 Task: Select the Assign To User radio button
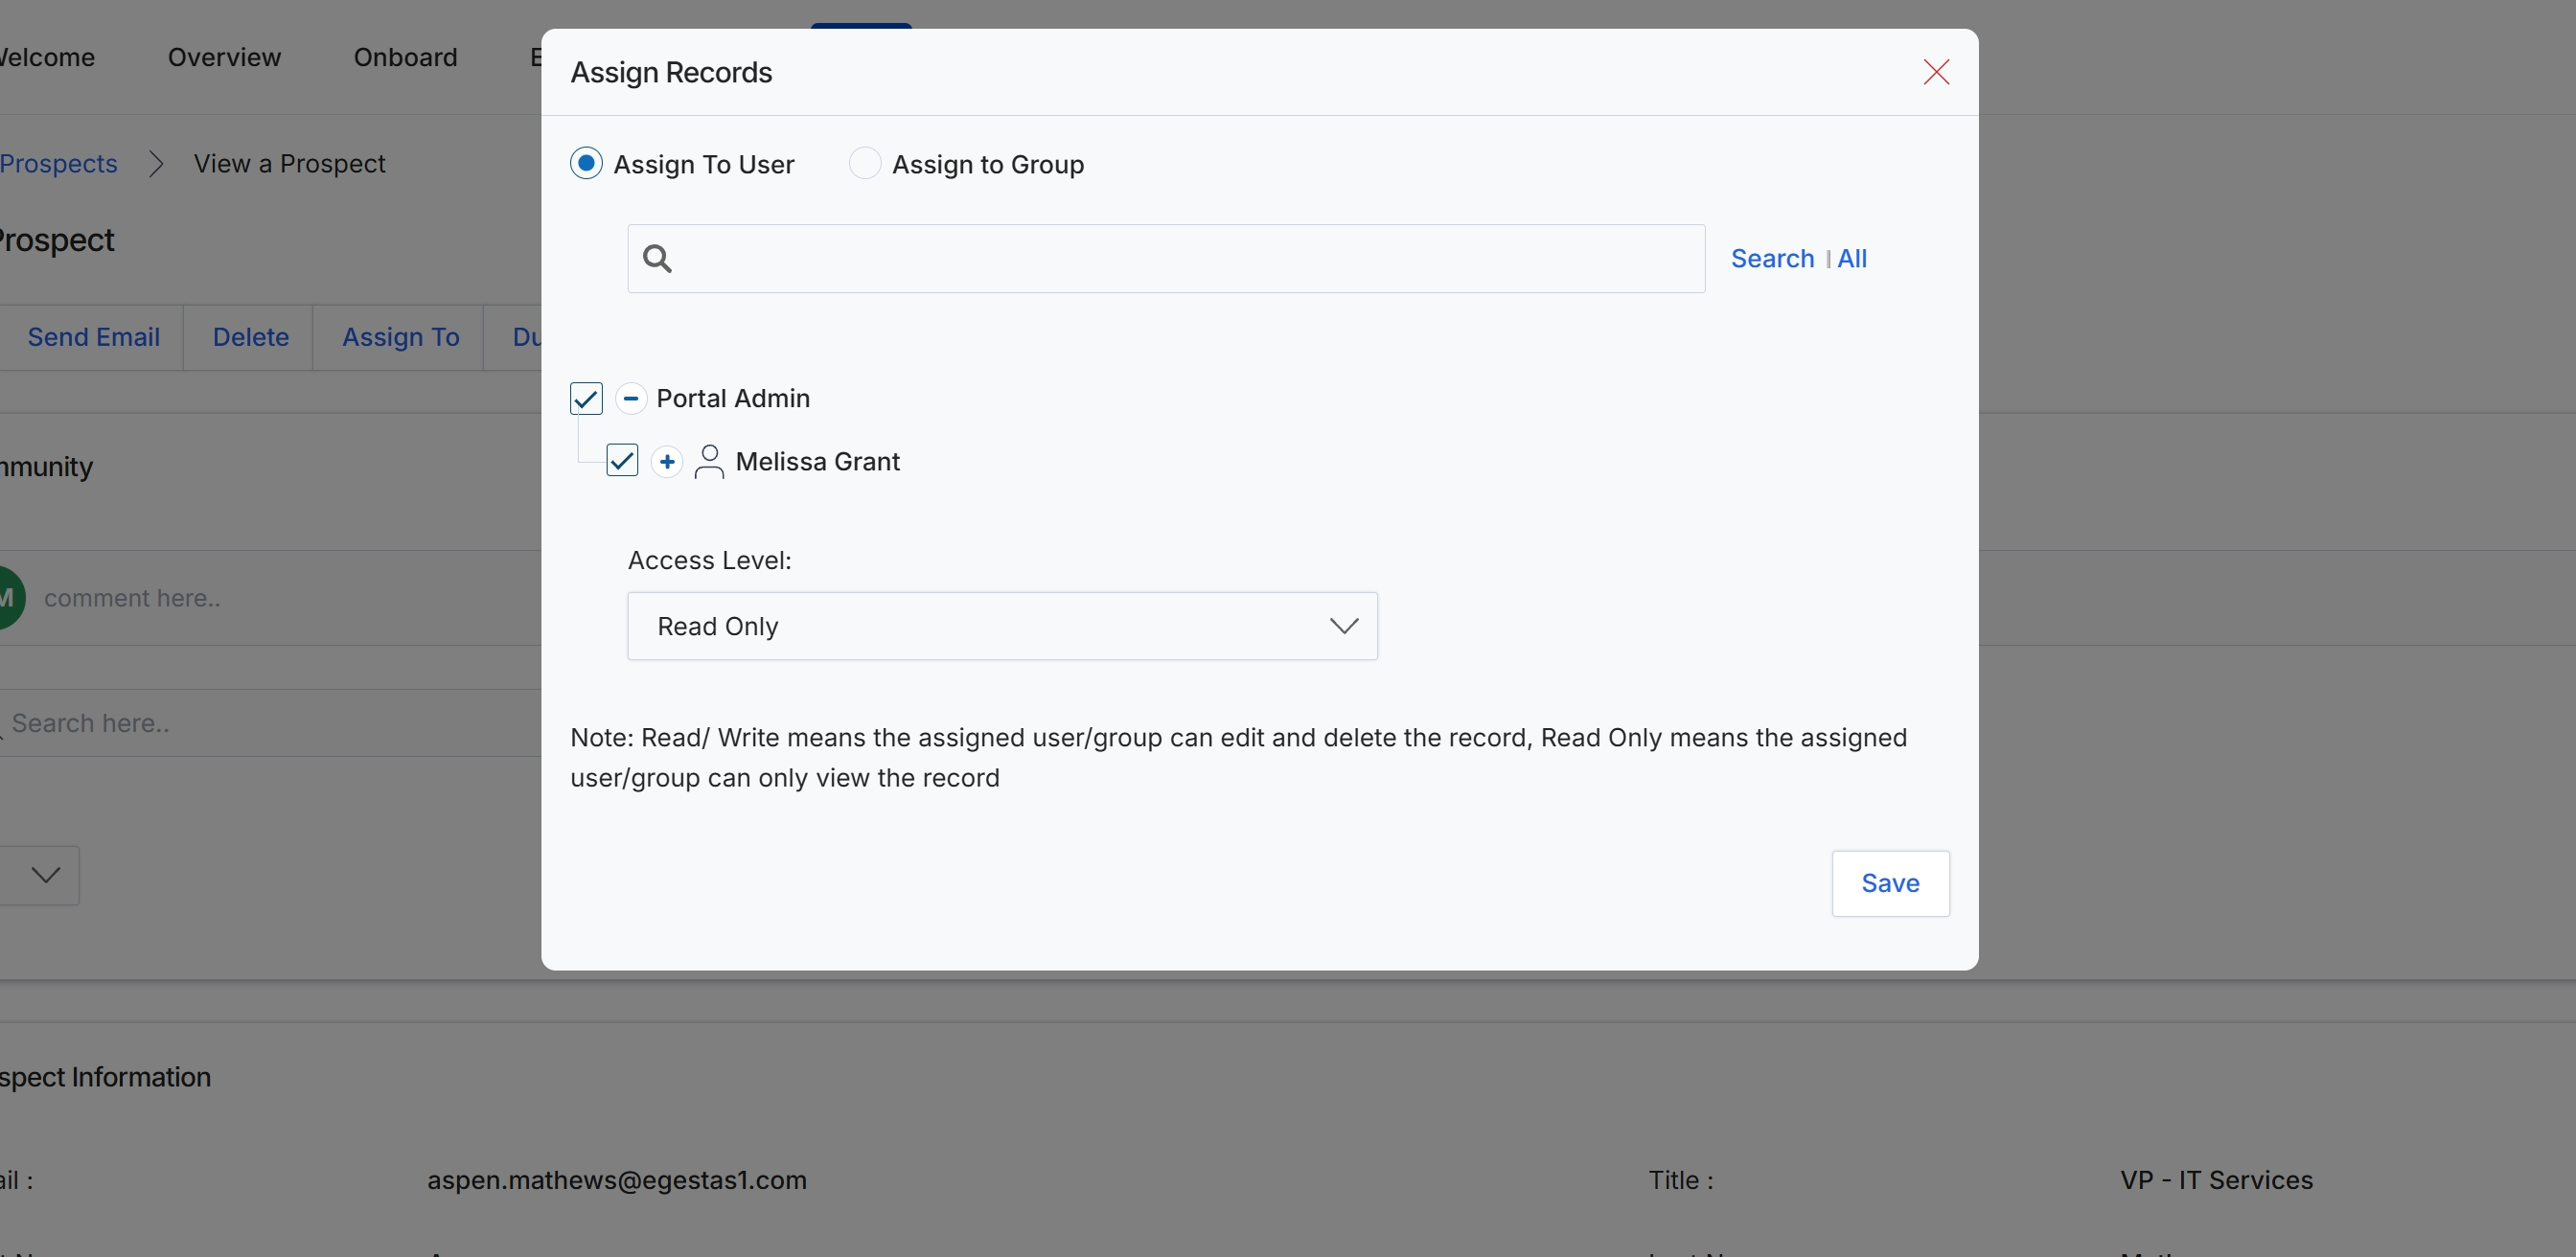586,163
